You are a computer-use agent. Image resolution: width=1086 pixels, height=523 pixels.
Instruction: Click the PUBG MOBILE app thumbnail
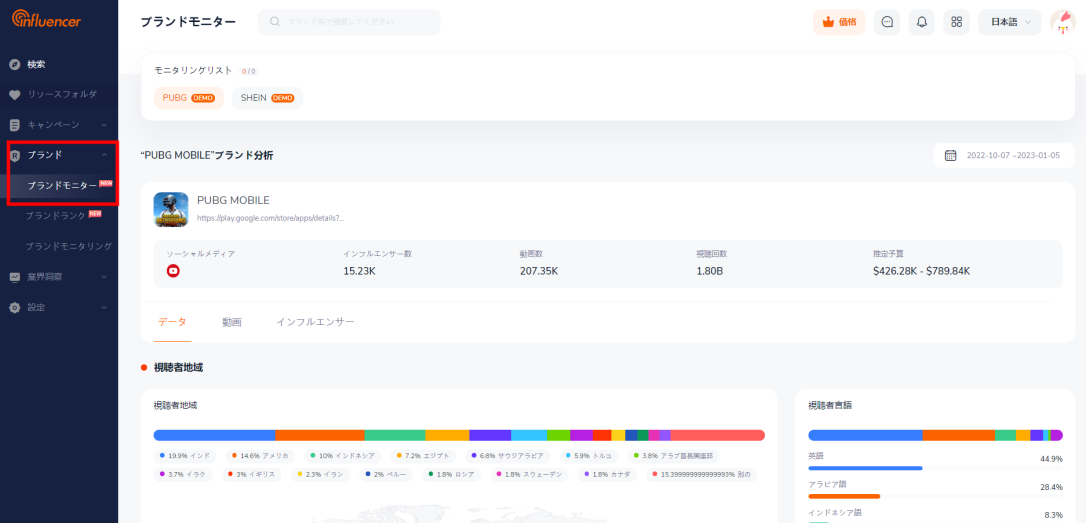[171, 209]
